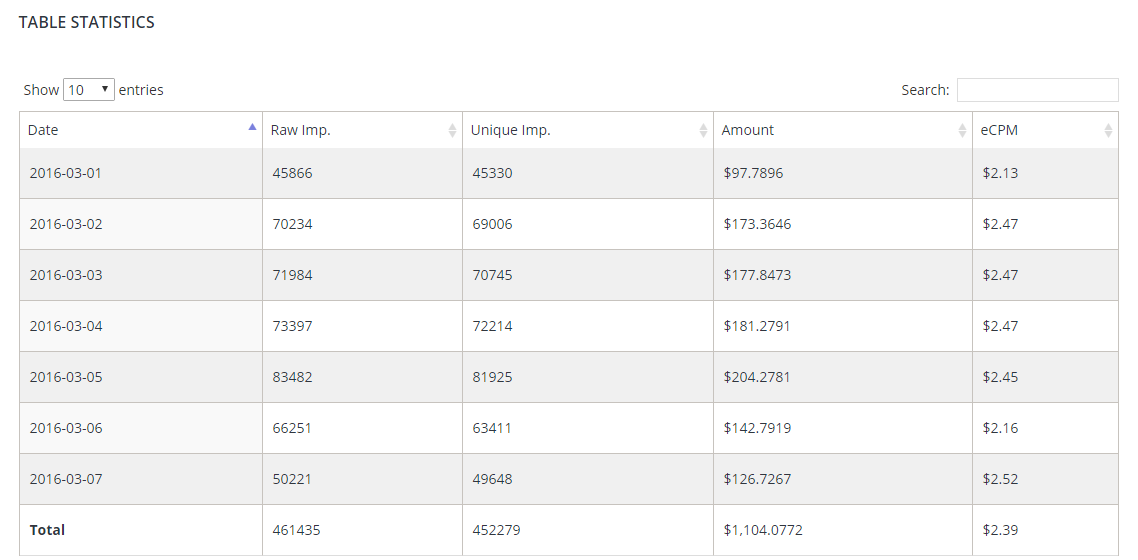Click the Amount column sort arrows icon

click(963, 130)
